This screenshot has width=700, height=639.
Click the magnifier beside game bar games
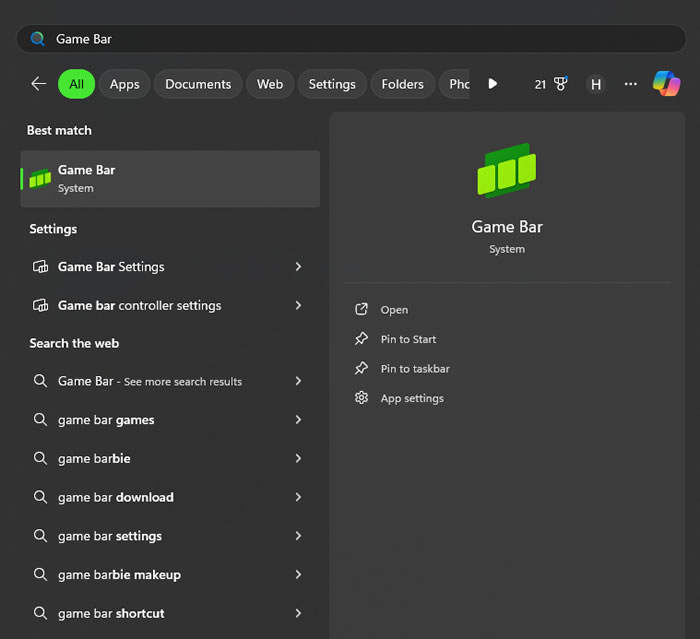40,420
